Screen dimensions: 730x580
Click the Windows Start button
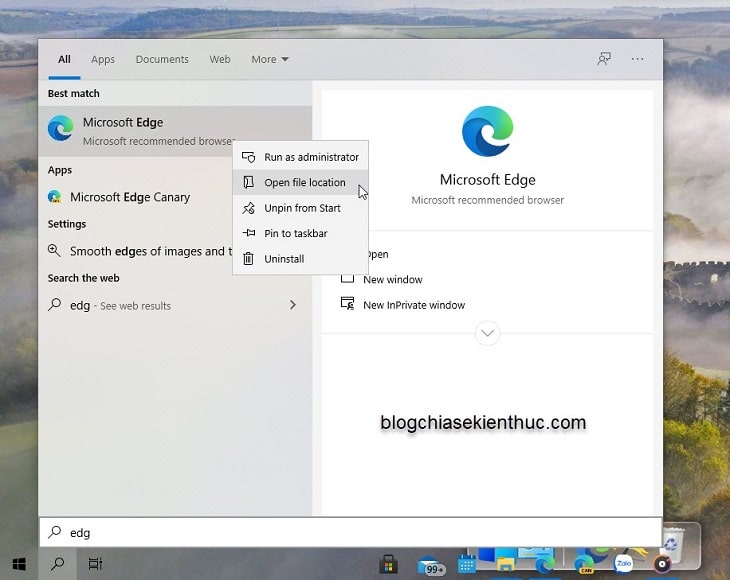click(19, 564)
